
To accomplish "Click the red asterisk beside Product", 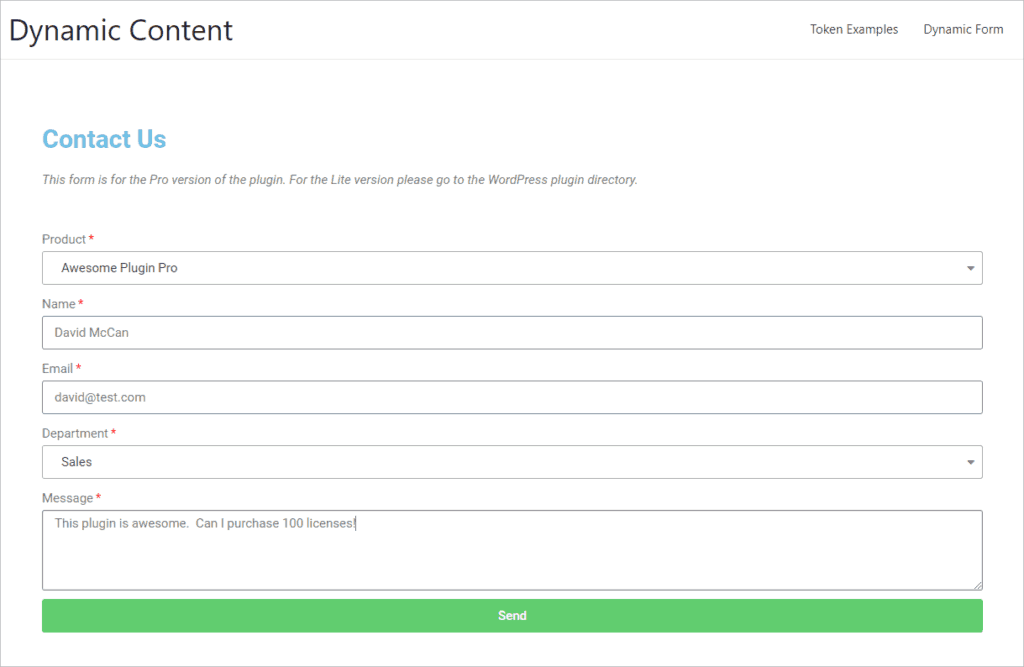I will (92, 239).
